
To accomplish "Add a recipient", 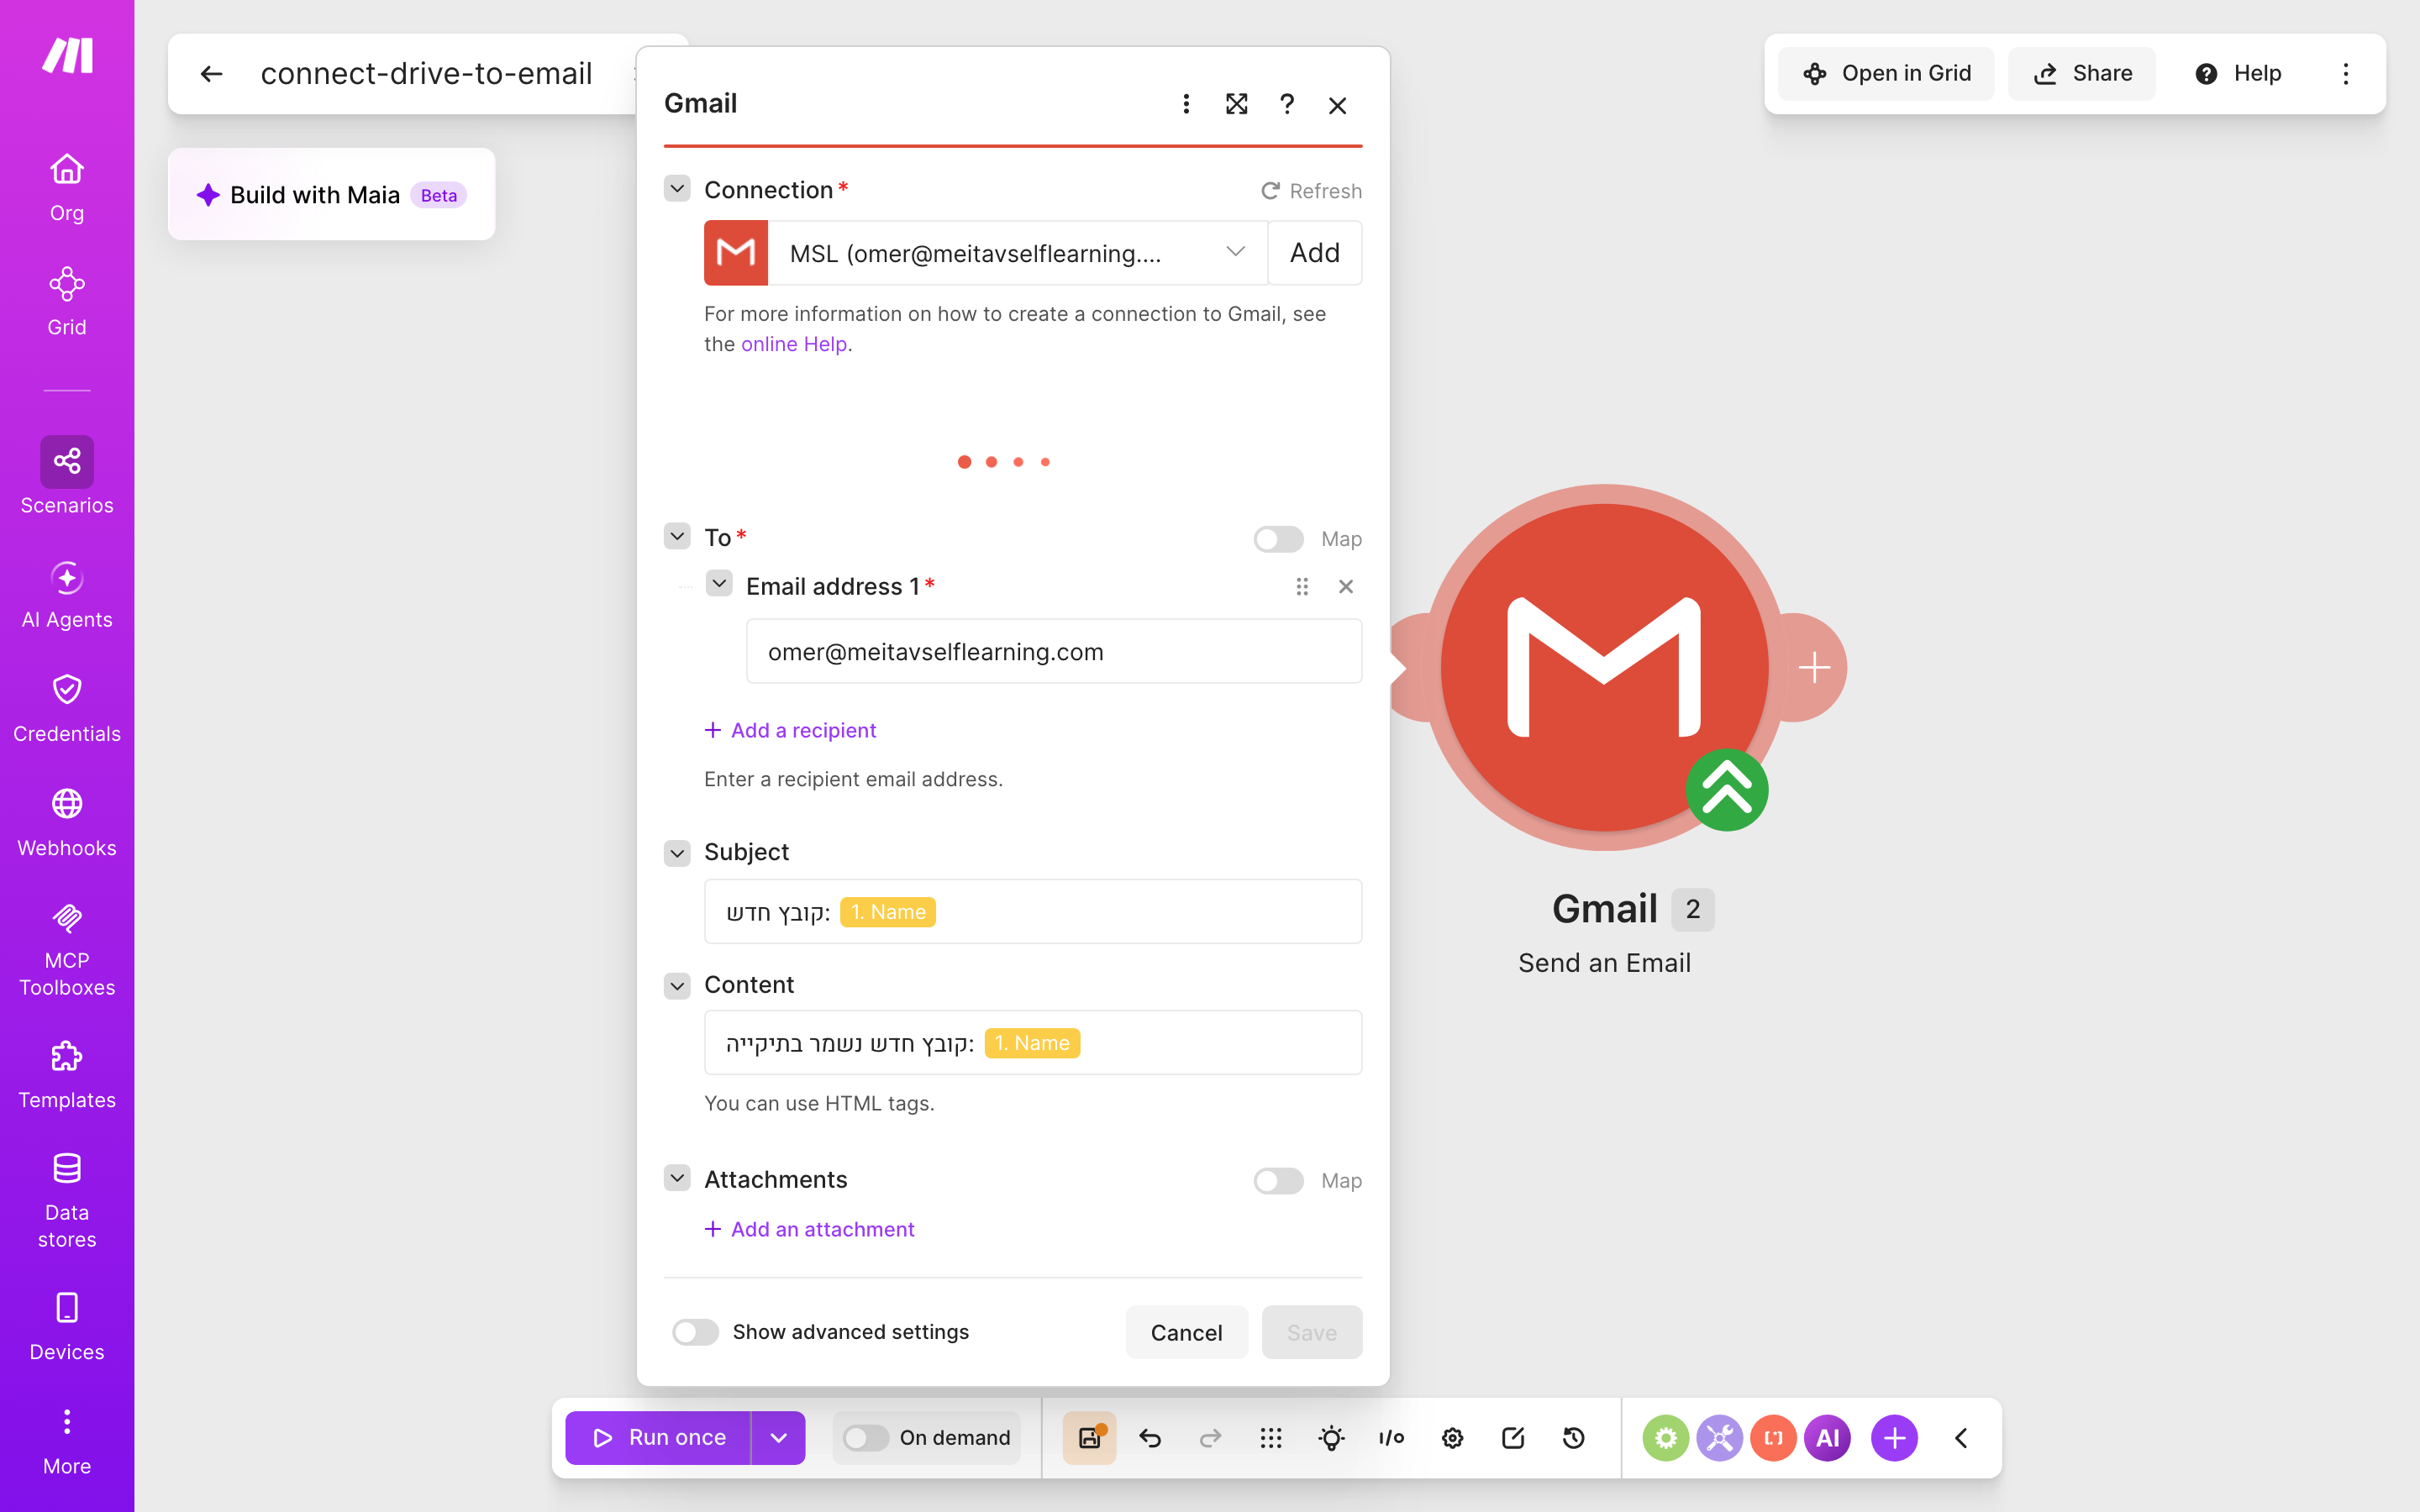I will click(x=790, y=730).
